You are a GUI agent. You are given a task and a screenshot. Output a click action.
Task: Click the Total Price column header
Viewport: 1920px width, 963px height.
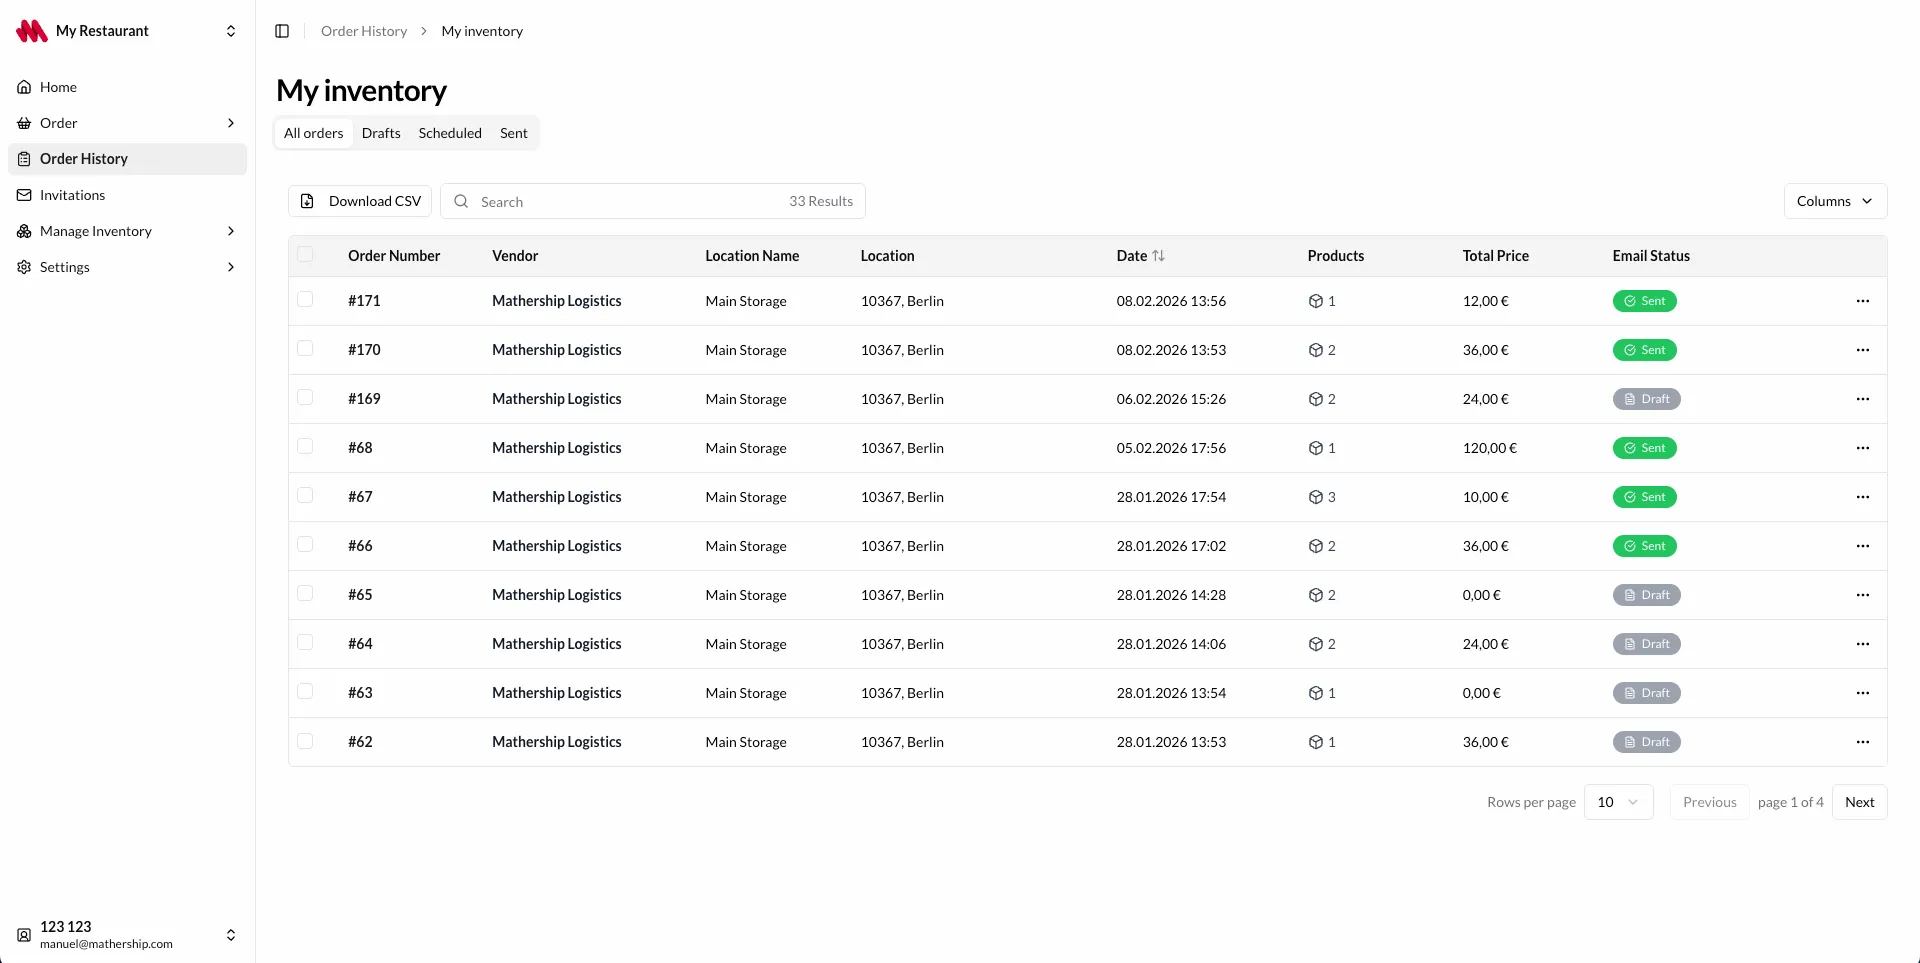pos(1495,256)
